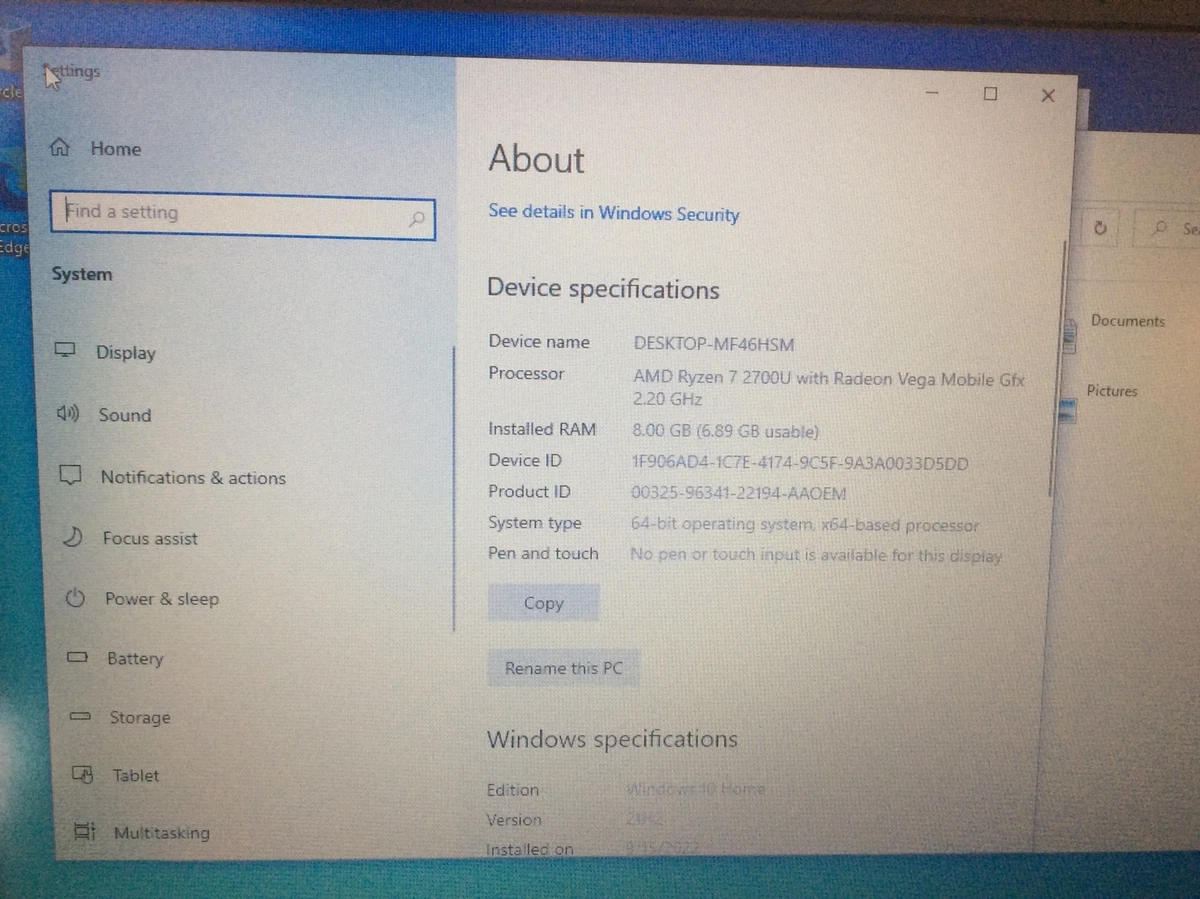Select the Storage drive icon in sidebar

(x=81, y=717)
